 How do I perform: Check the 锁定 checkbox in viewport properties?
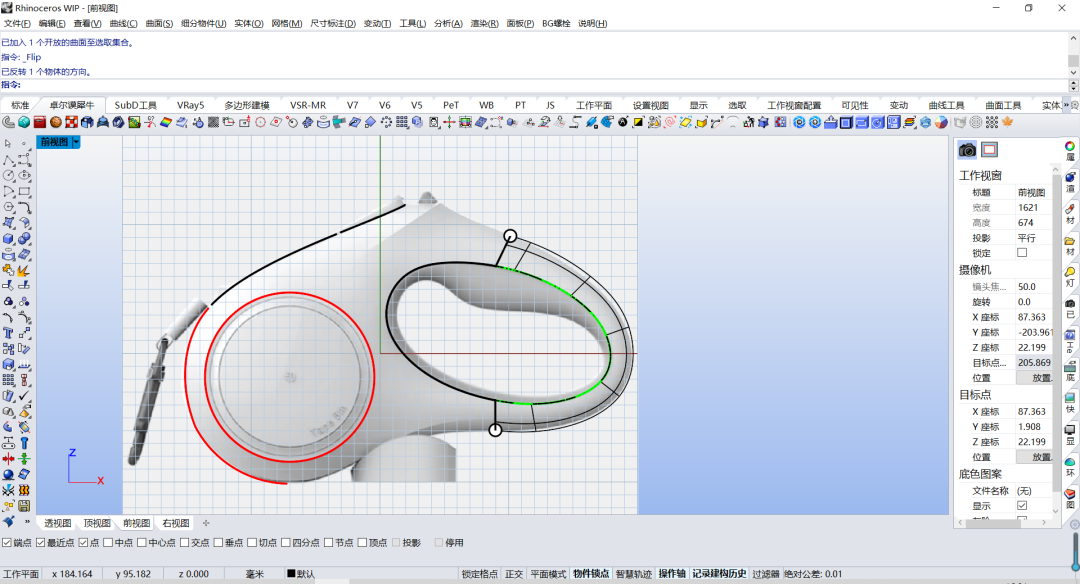click(1022, 253)
